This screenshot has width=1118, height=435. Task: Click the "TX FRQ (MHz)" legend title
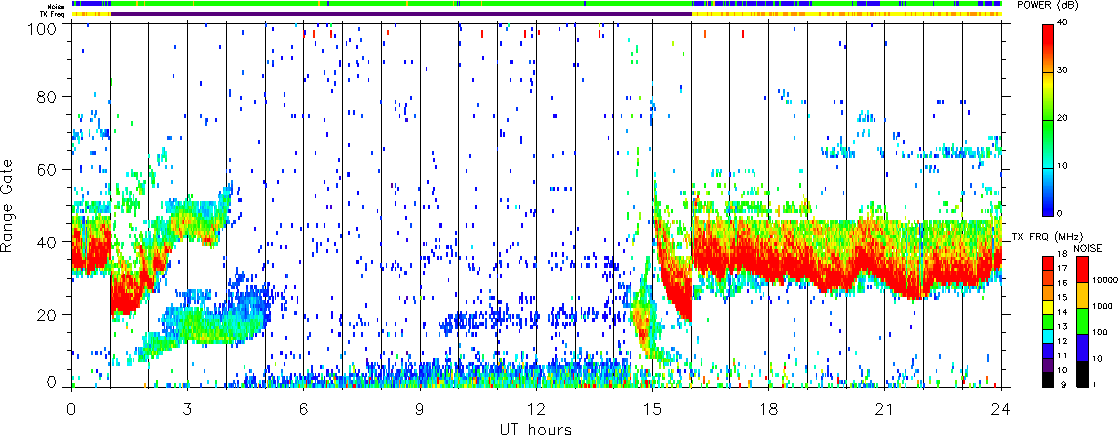1045,237
